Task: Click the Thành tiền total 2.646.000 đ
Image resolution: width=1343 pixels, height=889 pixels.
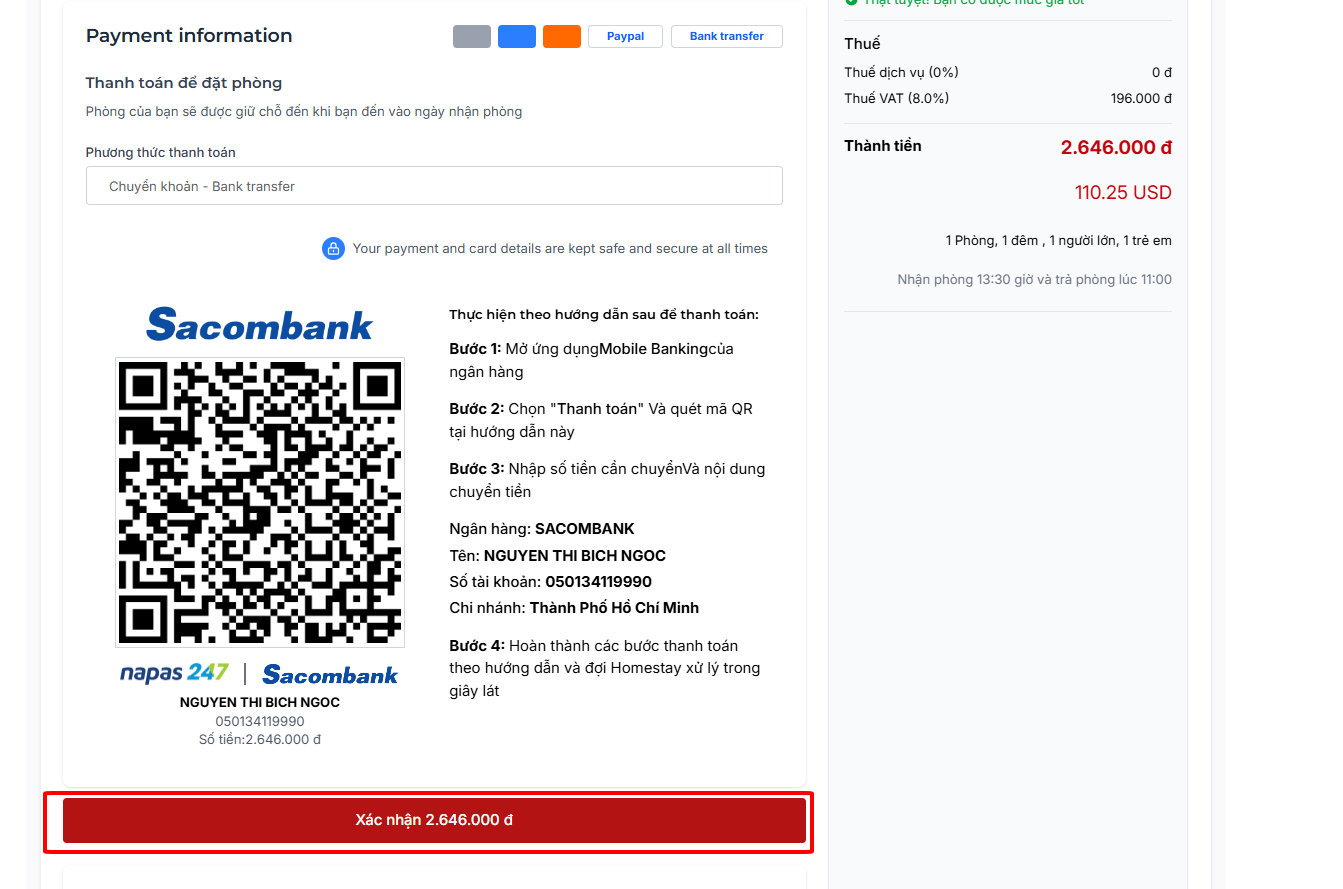Action: pos(1116,148)
